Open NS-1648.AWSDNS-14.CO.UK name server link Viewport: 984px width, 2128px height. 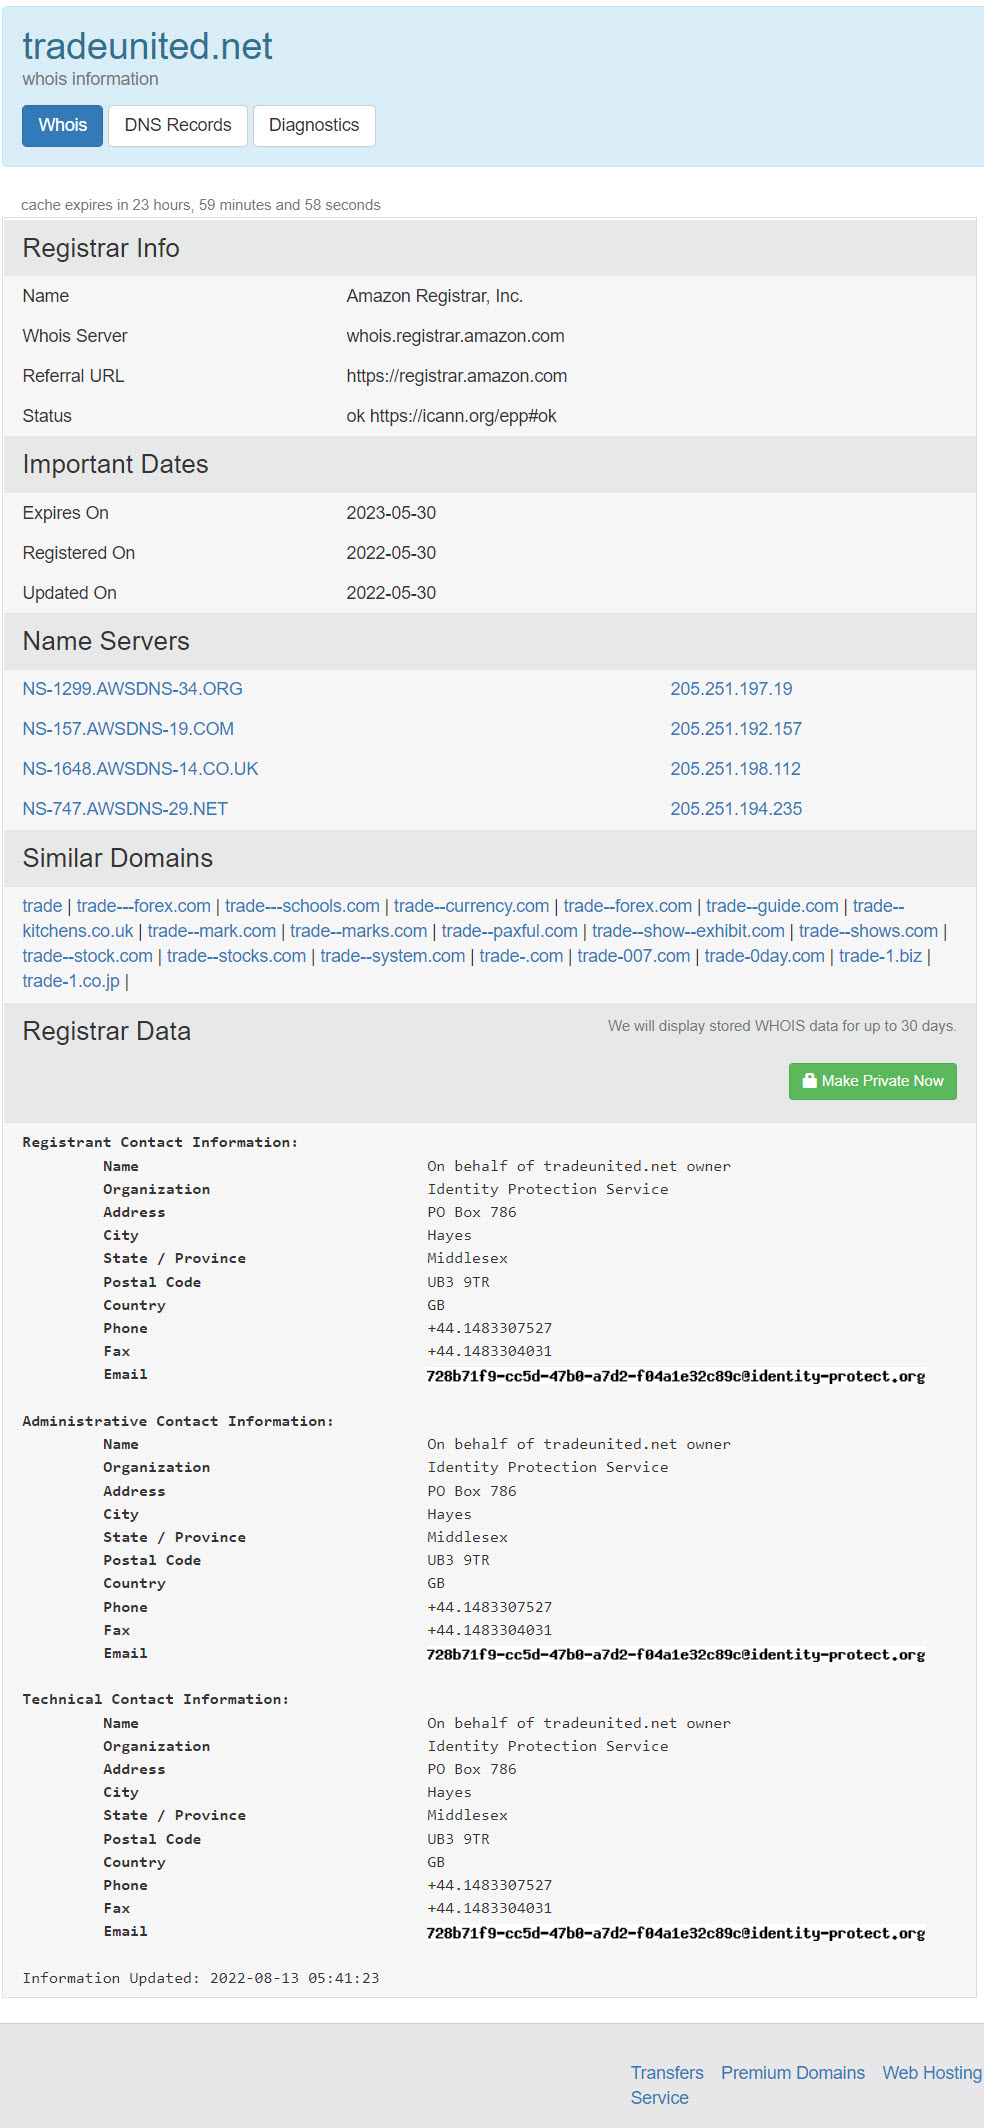tap(140, 769)
